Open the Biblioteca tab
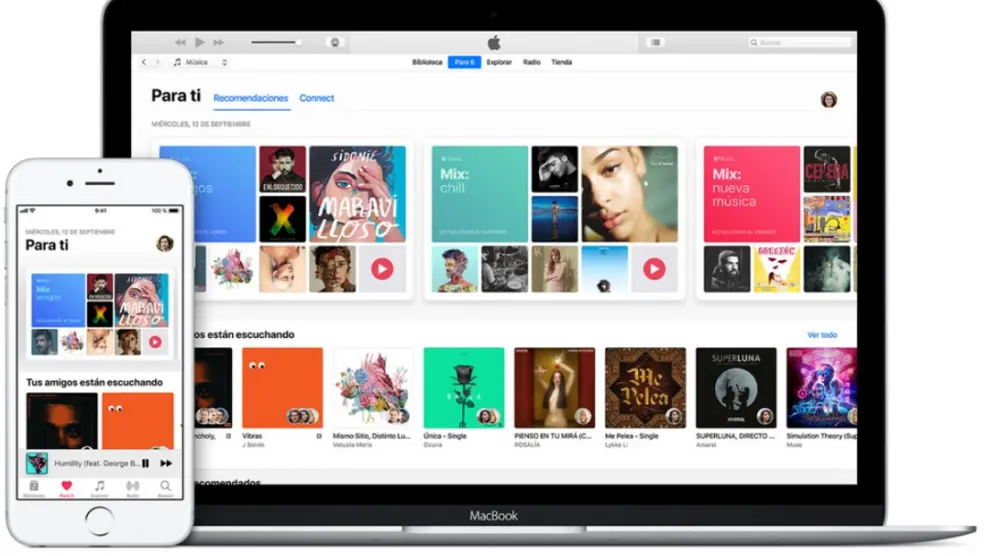Image resolution: width=990 pixels, height=556 pixels. click(x=427, y=62)
